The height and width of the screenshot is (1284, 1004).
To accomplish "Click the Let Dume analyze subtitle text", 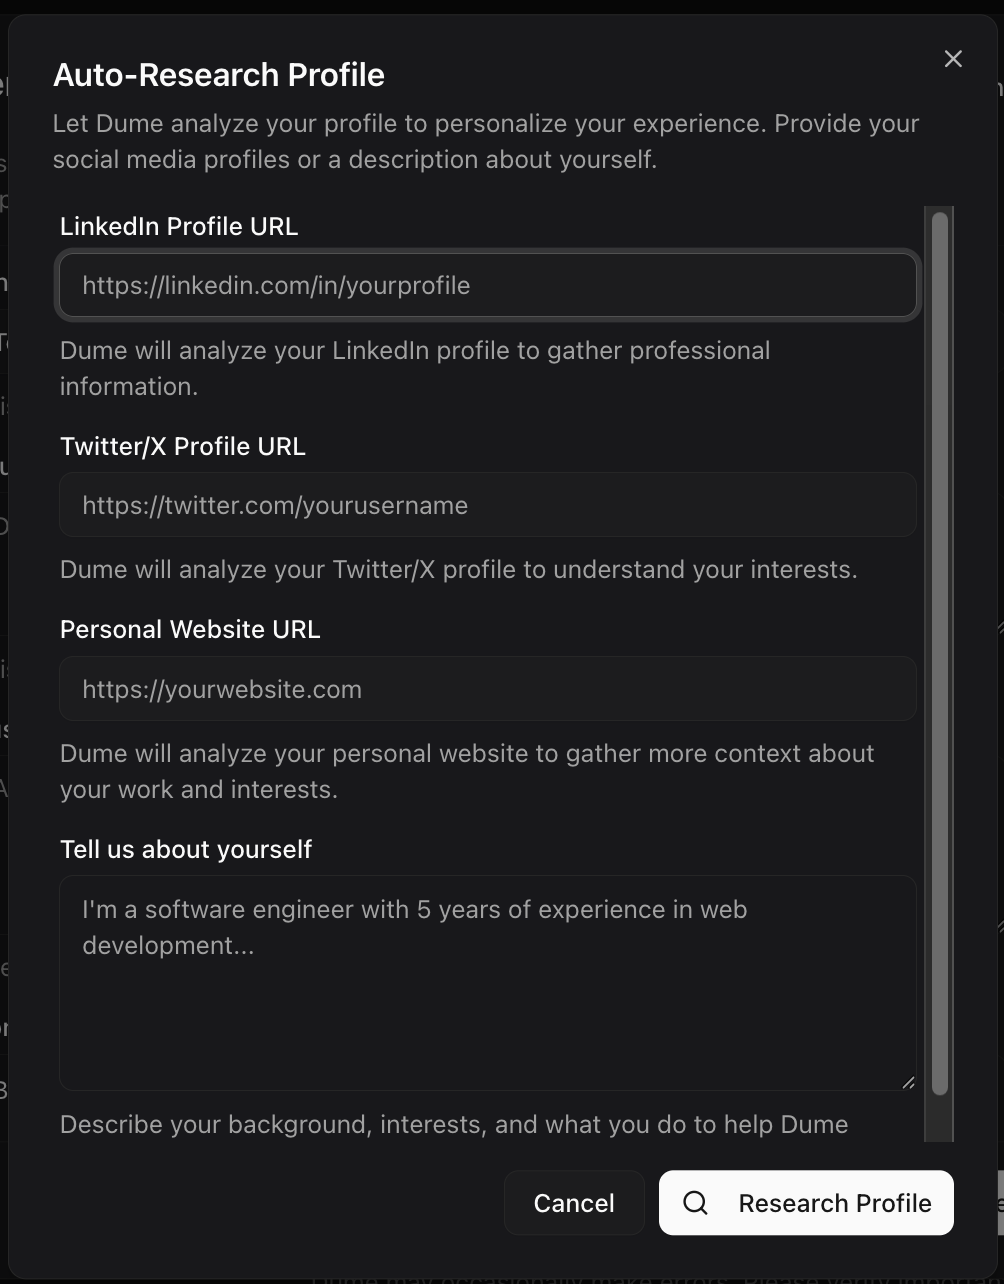I will (486, 141).
